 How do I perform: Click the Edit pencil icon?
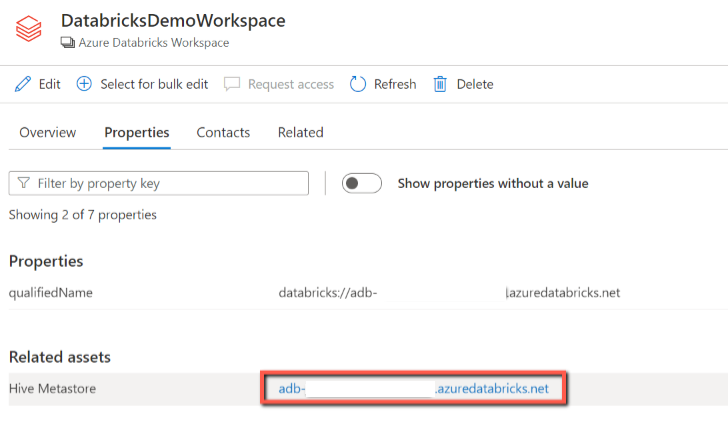[23, 84]
